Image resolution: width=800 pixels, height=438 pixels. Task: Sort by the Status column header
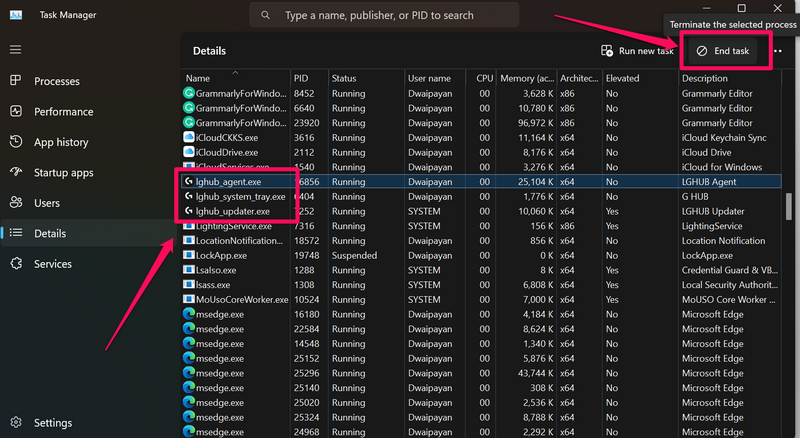pos(344,78)
